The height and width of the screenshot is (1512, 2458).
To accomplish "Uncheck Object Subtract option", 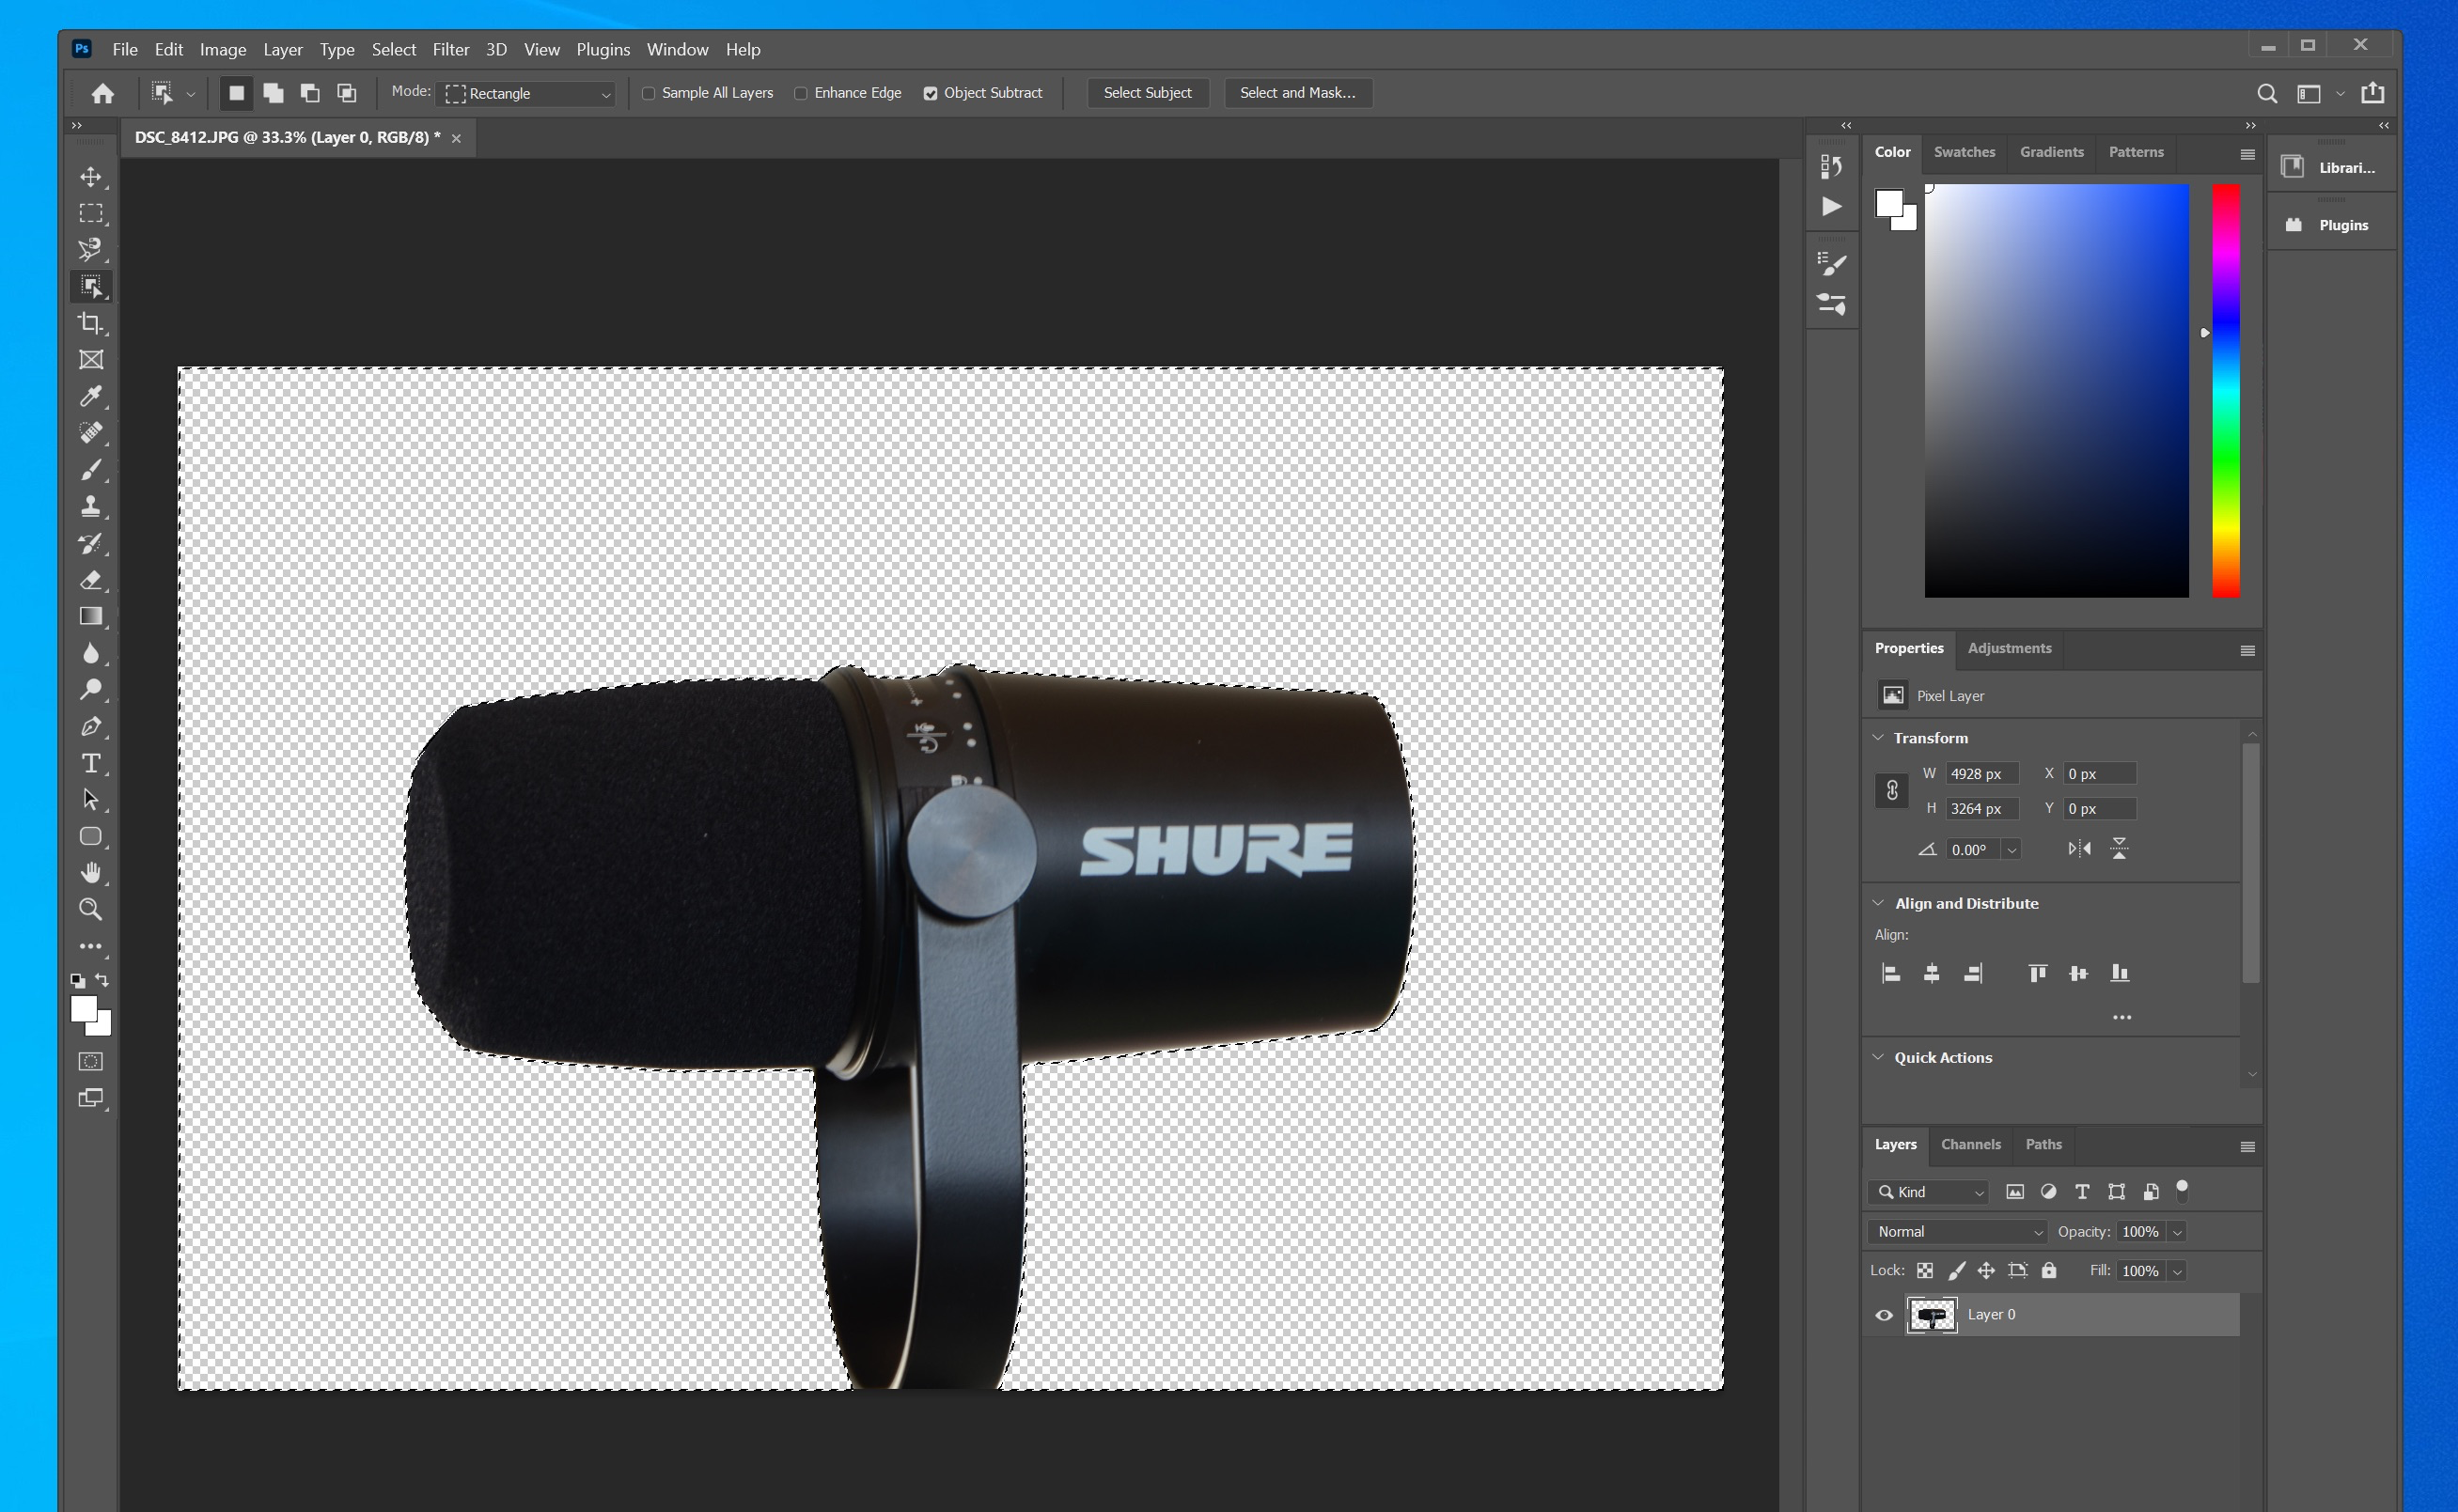I will pyautogui.click(x=930, y=93).
